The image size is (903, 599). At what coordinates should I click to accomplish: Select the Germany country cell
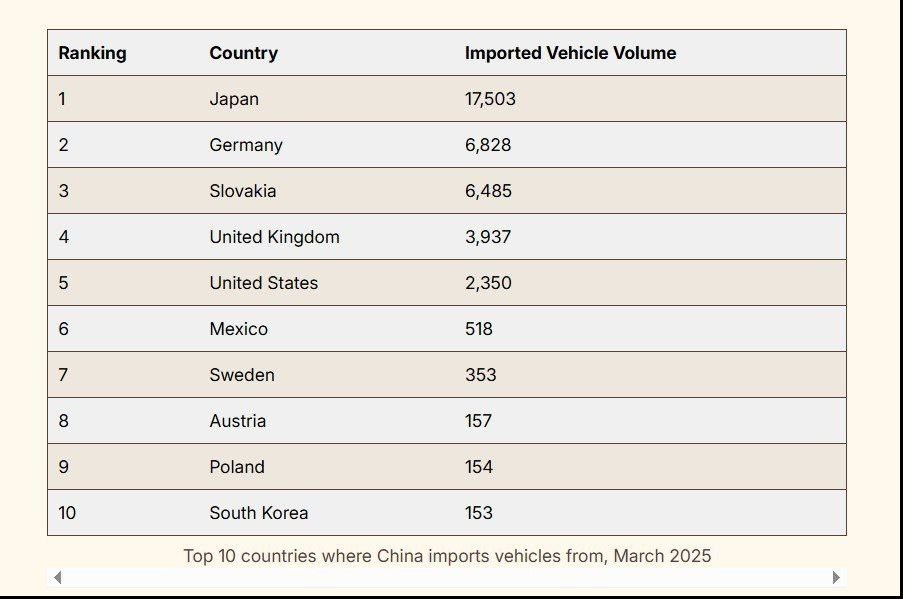click(246, 145)
